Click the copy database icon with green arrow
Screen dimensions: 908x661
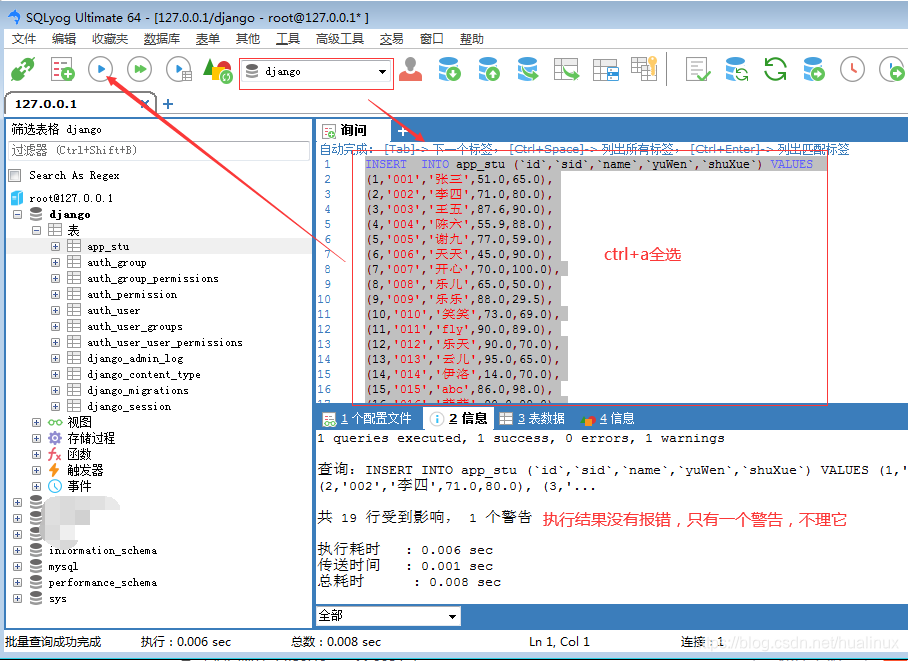pos(528,69)
